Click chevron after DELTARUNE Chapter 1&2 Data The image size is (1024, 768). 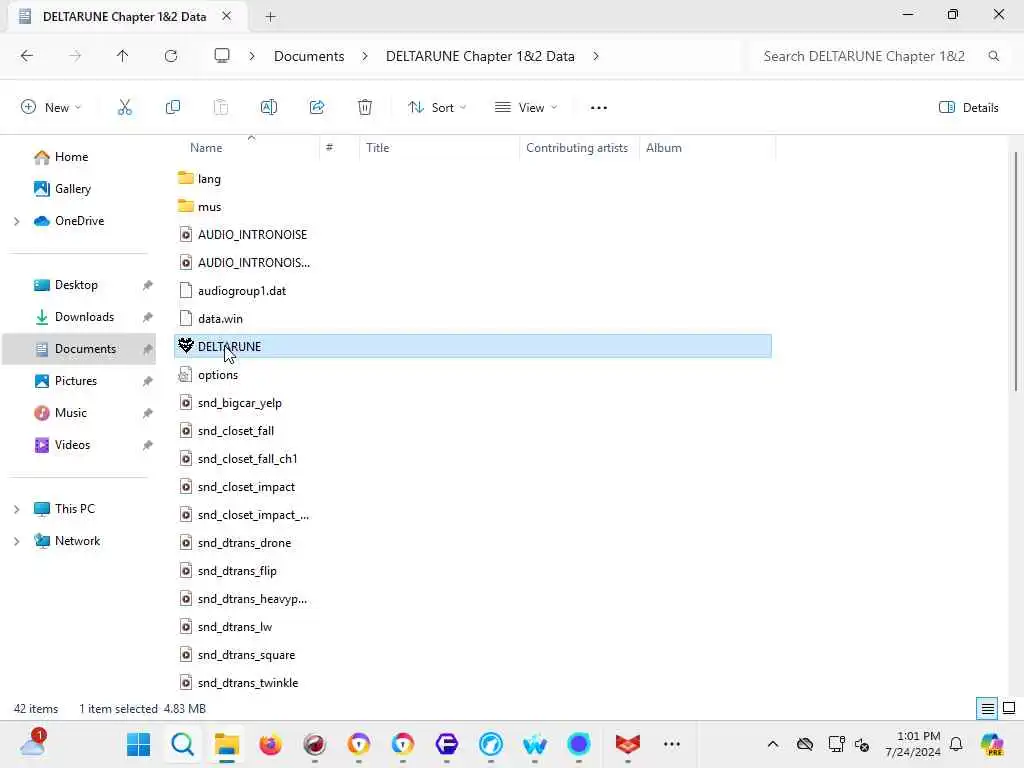596,56
